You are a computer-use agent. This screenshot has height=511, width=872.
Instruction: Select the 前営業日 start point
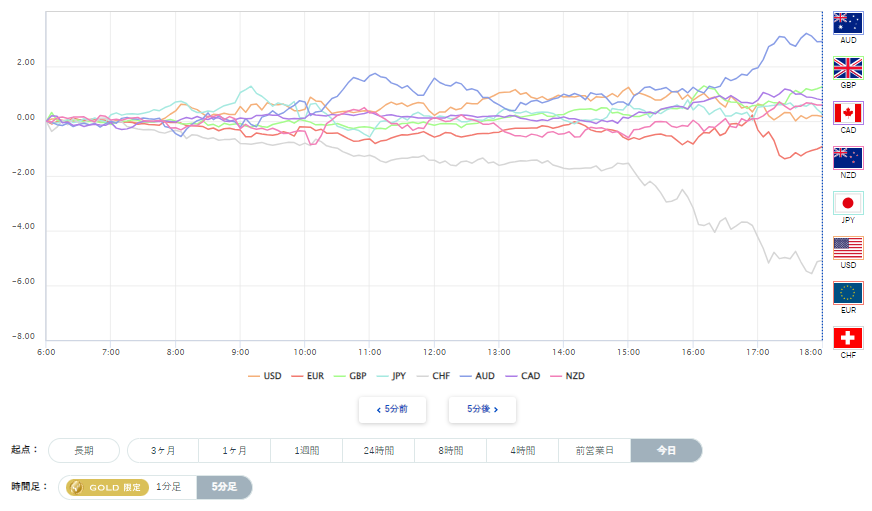(594, 450)
